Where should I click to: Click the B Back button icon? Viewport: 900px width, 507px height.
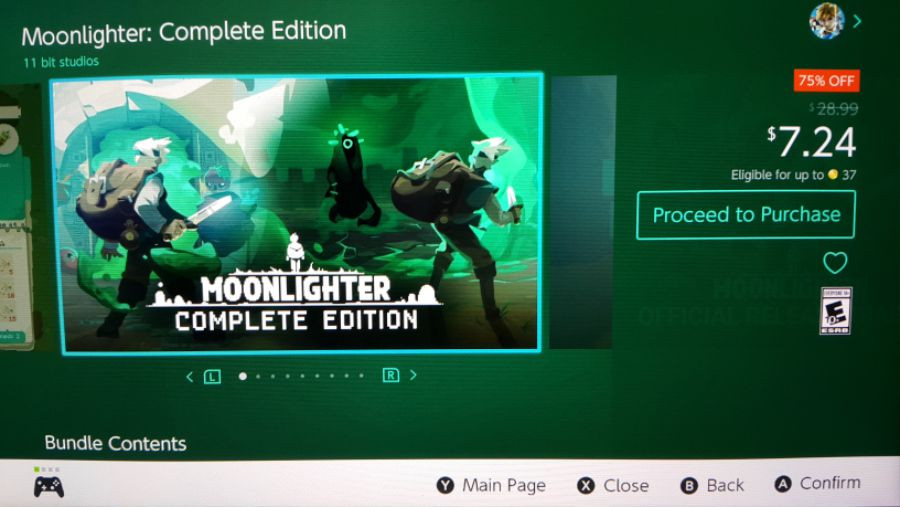click(x=688, y=486)
